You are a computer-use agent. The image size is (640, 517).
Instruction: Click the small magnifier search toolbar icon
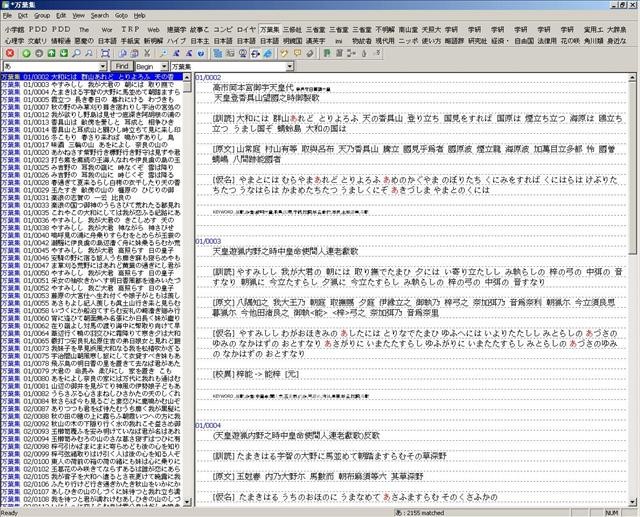click(x=164, y=53)
